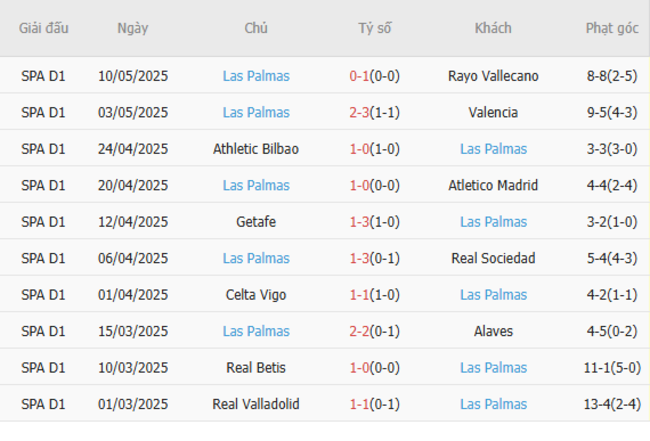The image size is (650, 441).
Task: Open Real Betis team link
Action: coord(256,368)
